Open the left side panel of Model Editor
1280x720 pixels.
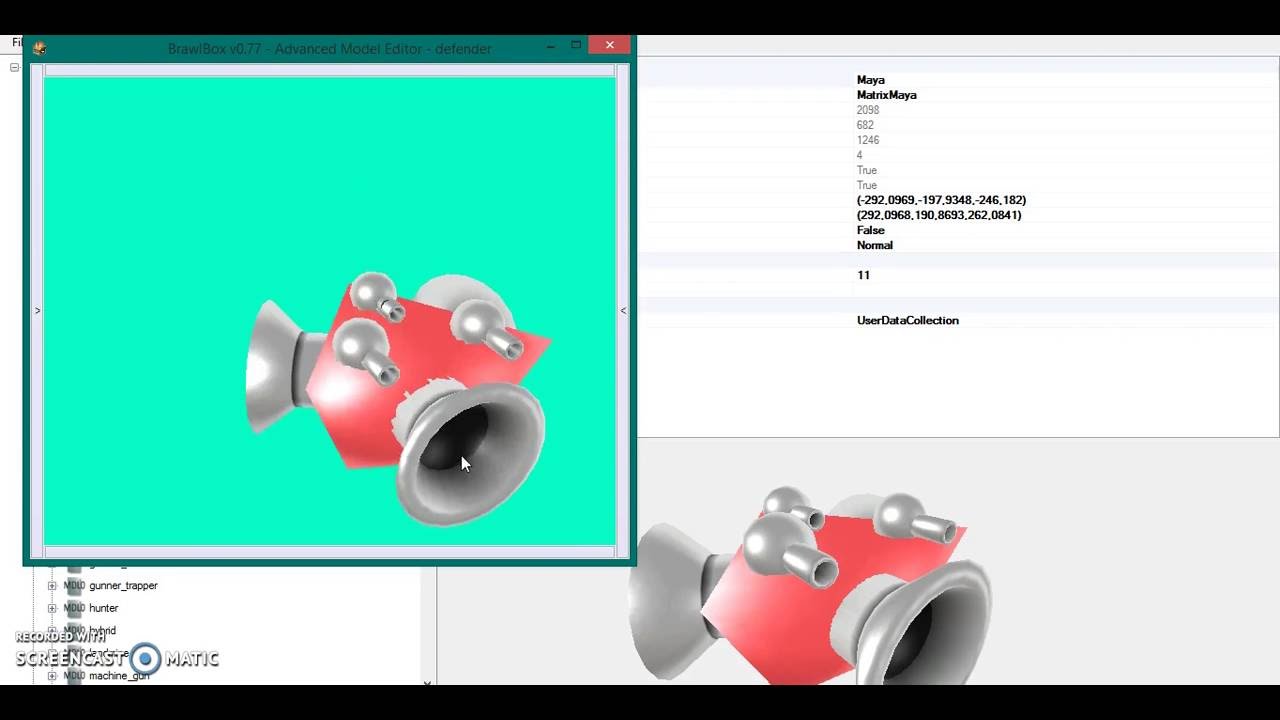coord(37,311)
